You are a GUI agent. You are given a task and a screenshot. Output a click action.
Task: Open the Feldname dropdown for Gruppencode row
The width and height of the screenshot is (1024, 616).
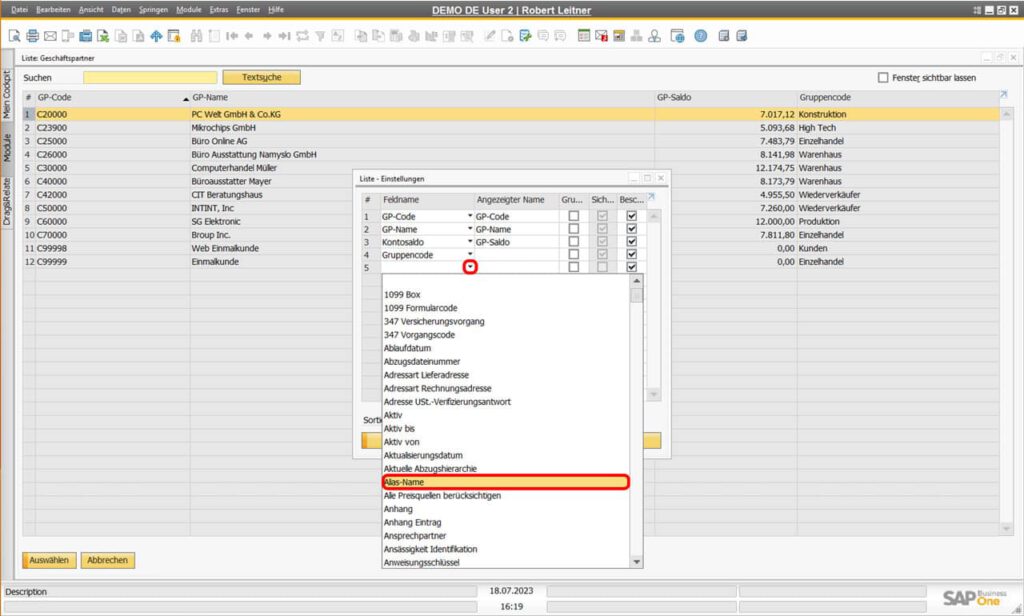coord(470,254)
